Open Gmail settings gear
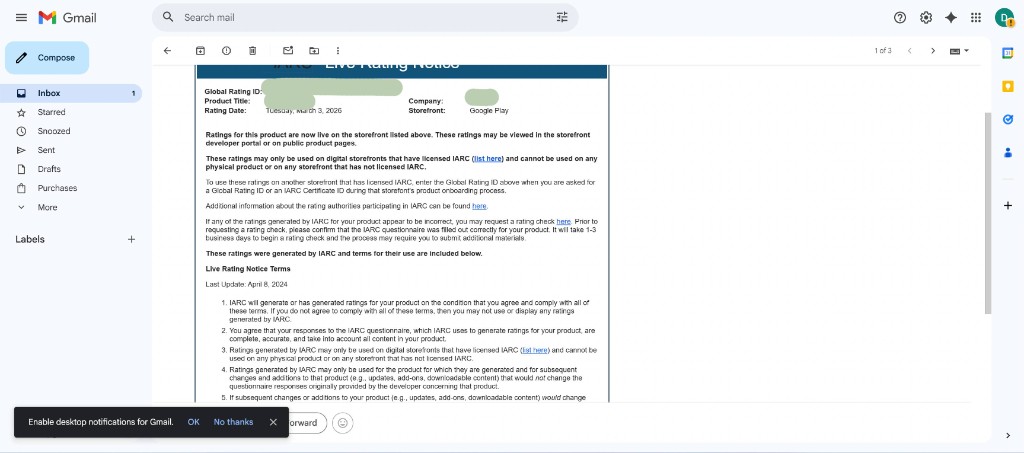 926,17
